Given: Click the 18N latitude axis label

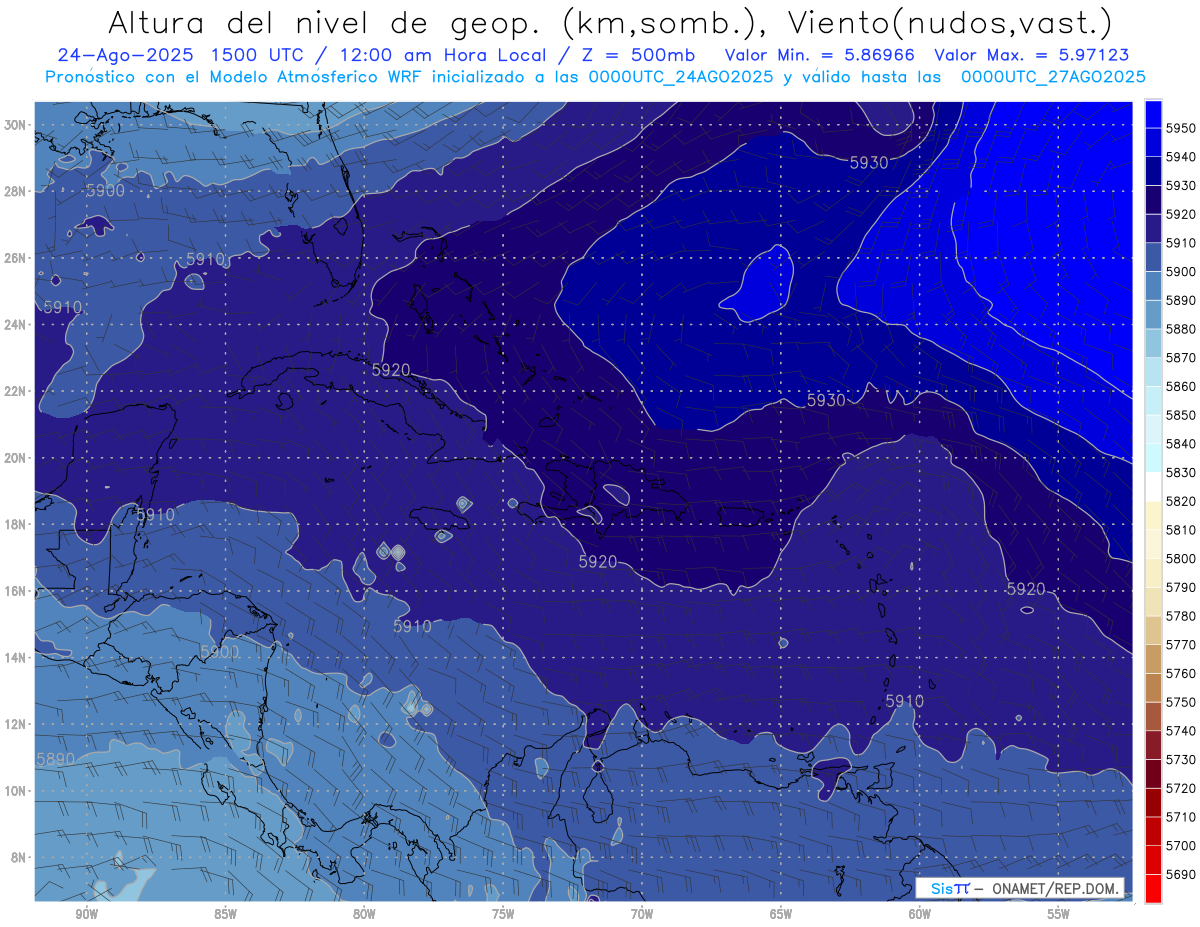Looking at the screenshot, I should (x=15, y=524).
